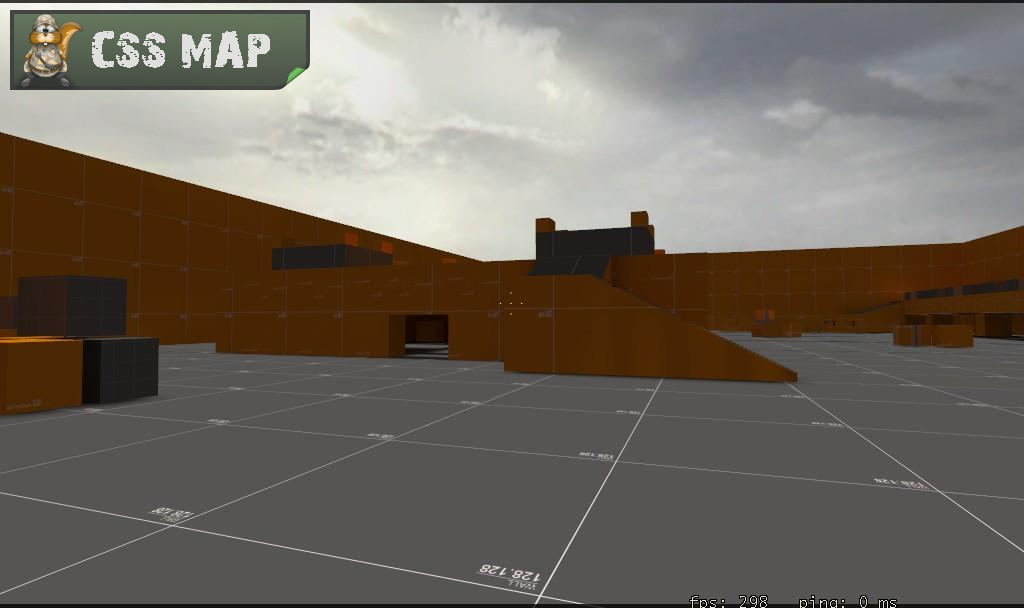Viewport: 1024px width, 608px height.
Task: Click the upper black crate on the left
Action: [72, 305]
